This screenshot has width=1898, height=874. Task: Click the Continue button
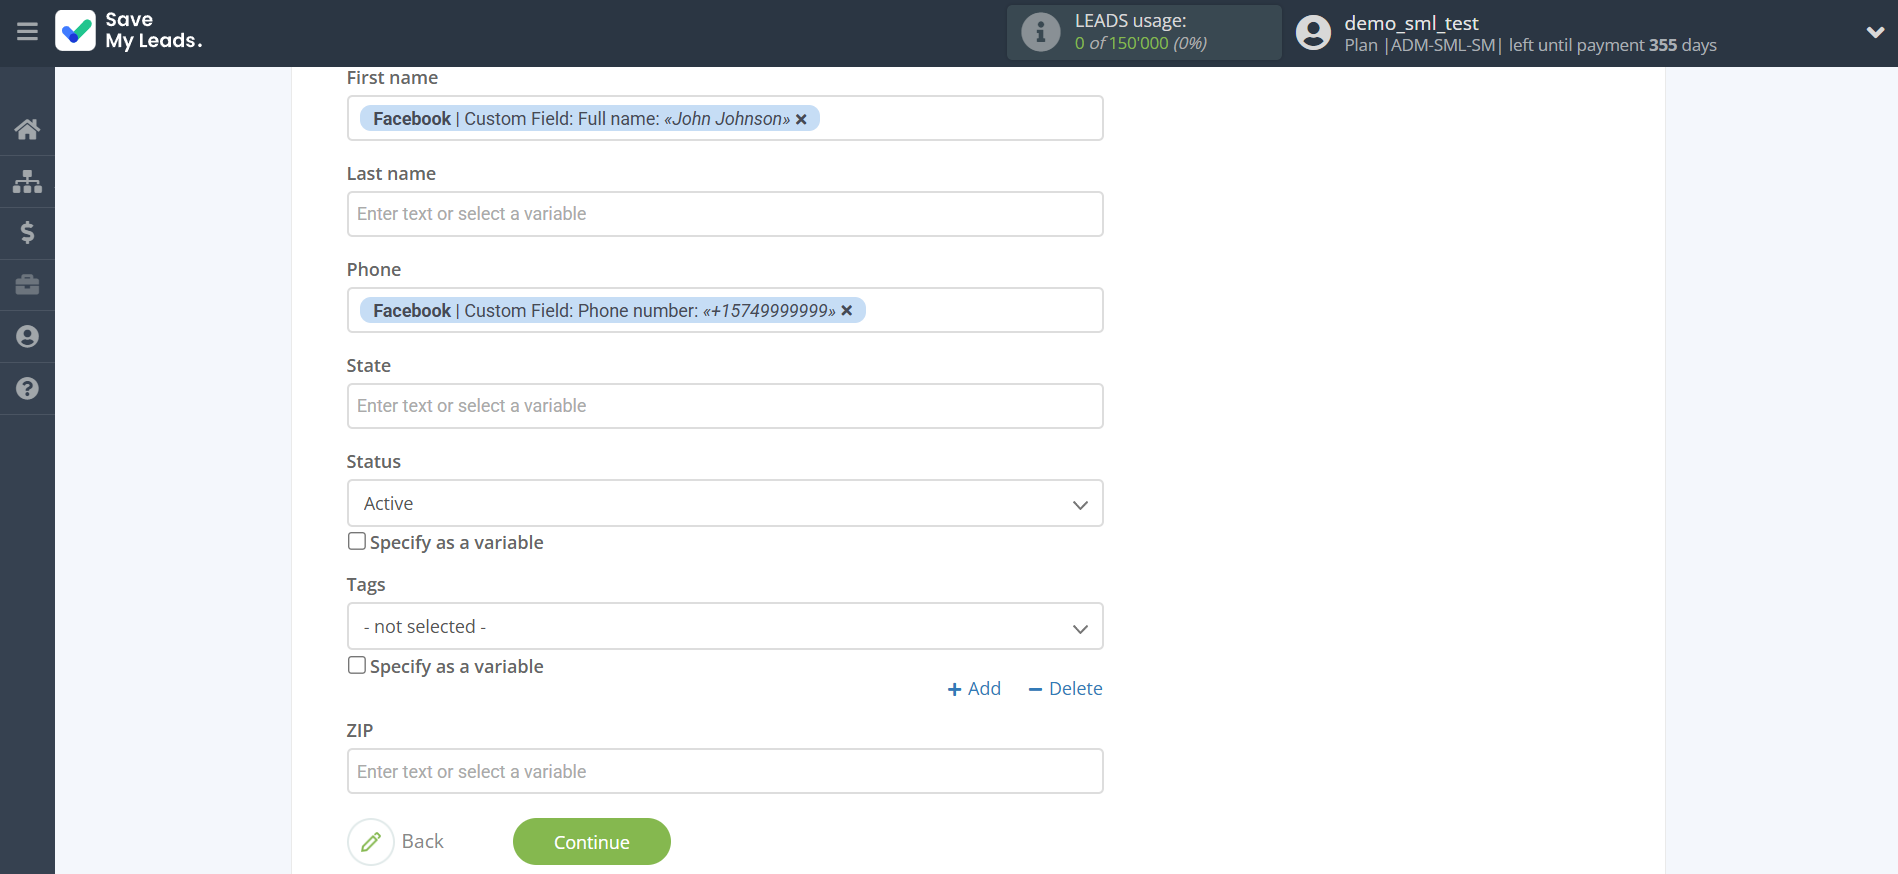591,842
